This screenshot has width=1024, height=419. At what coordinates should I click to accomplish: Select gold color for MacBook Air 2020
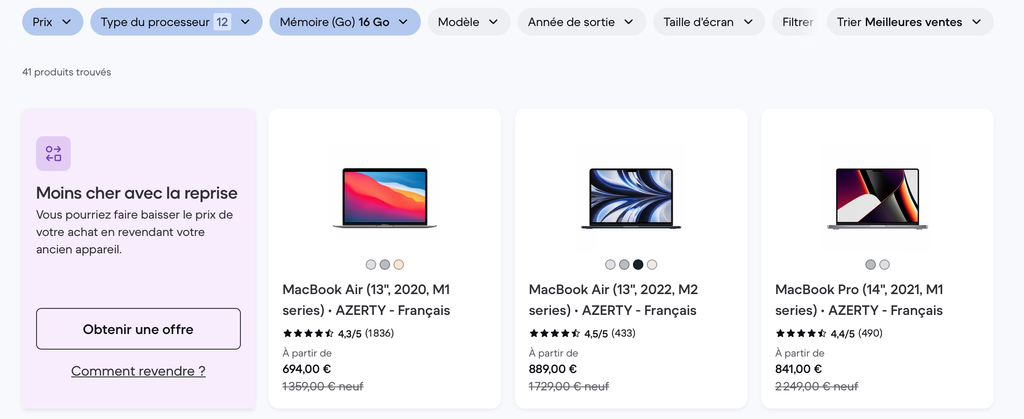(399, 264)
